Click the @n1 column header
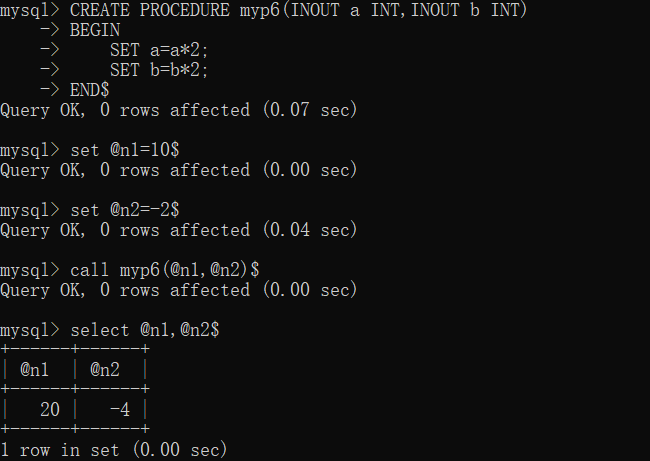The image size is (650, 461). (35, 370)
